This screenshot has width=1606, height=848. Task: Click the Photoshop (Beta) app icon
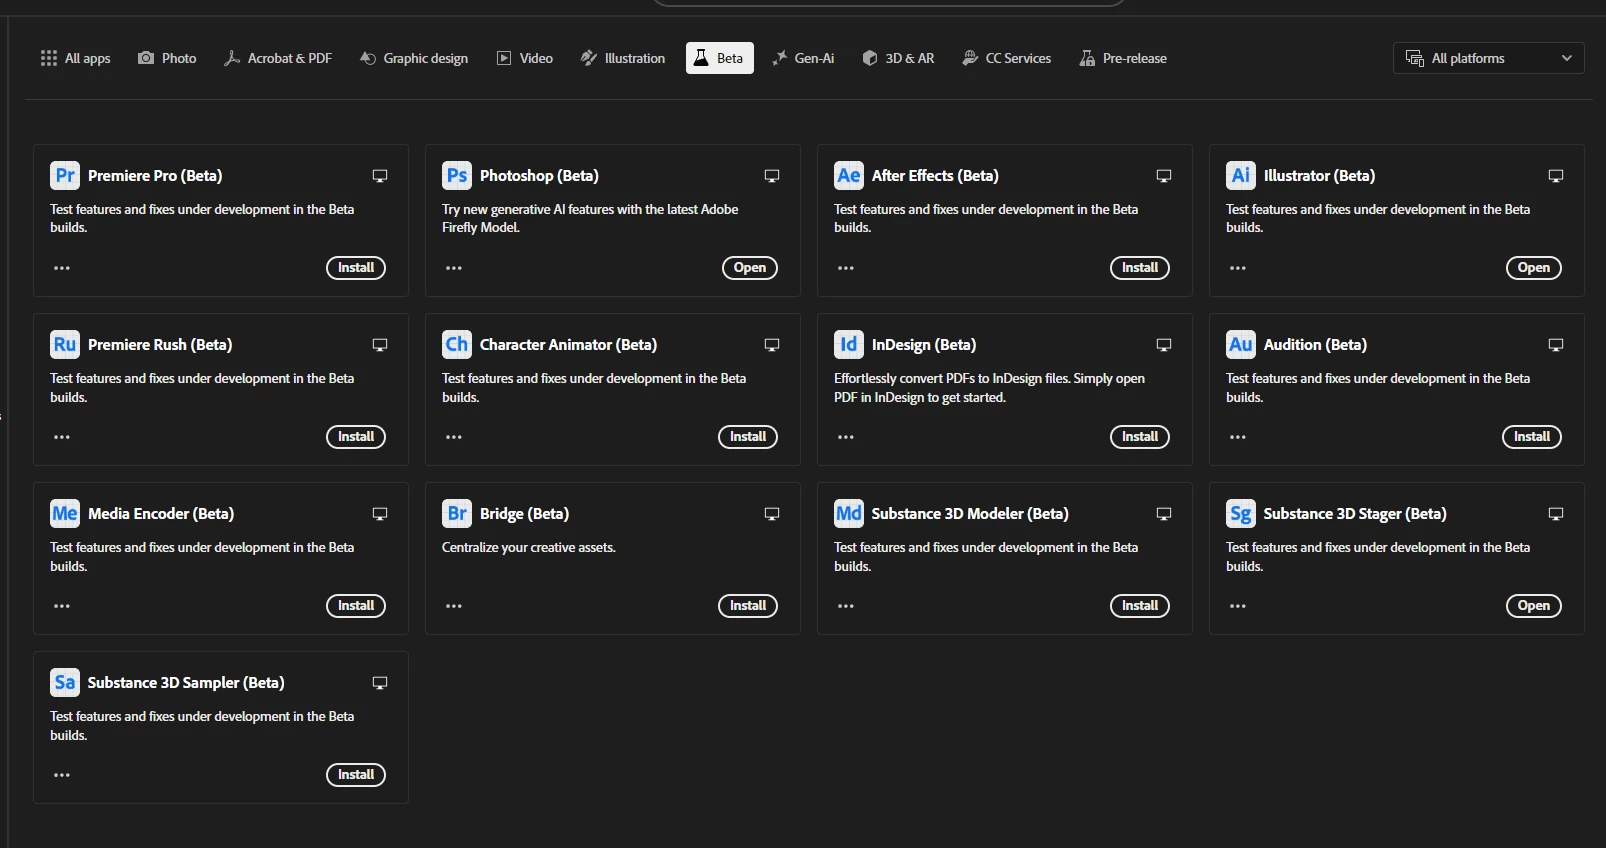tap(457, 175)
